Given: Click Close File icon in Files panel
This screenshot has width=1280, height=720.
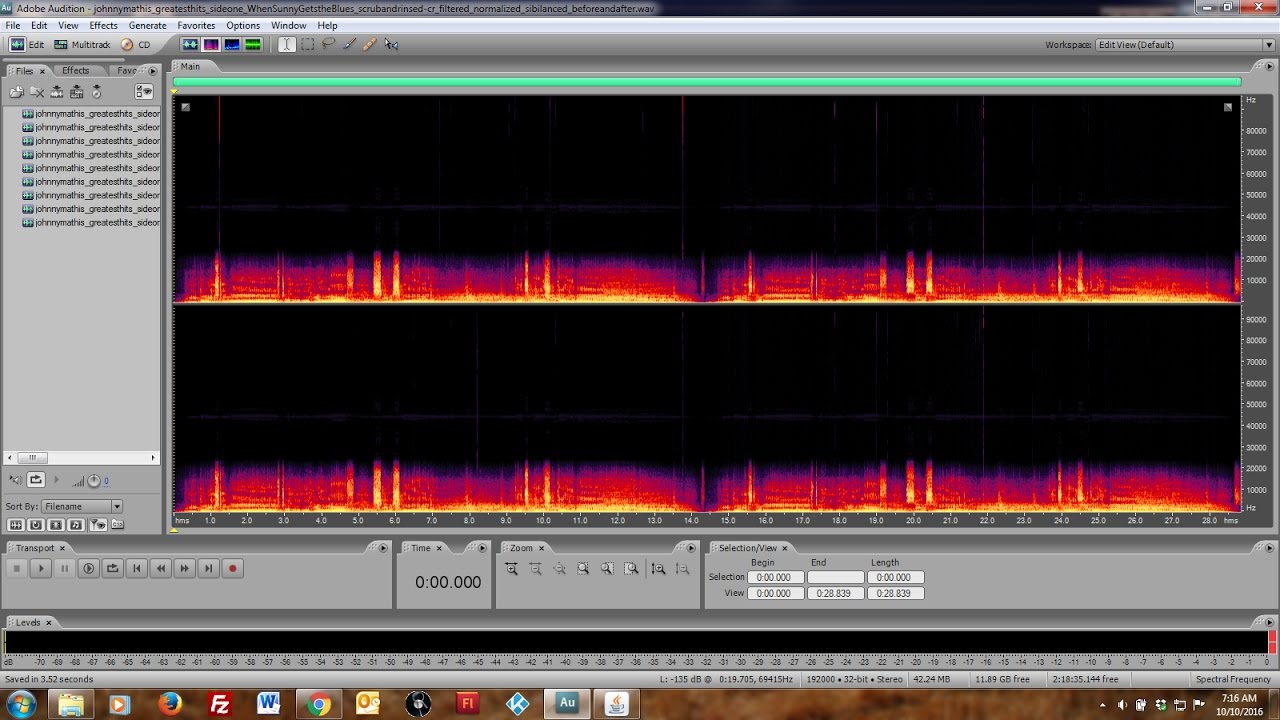Looking at the screenshot, I should click(x=37, y=92).
